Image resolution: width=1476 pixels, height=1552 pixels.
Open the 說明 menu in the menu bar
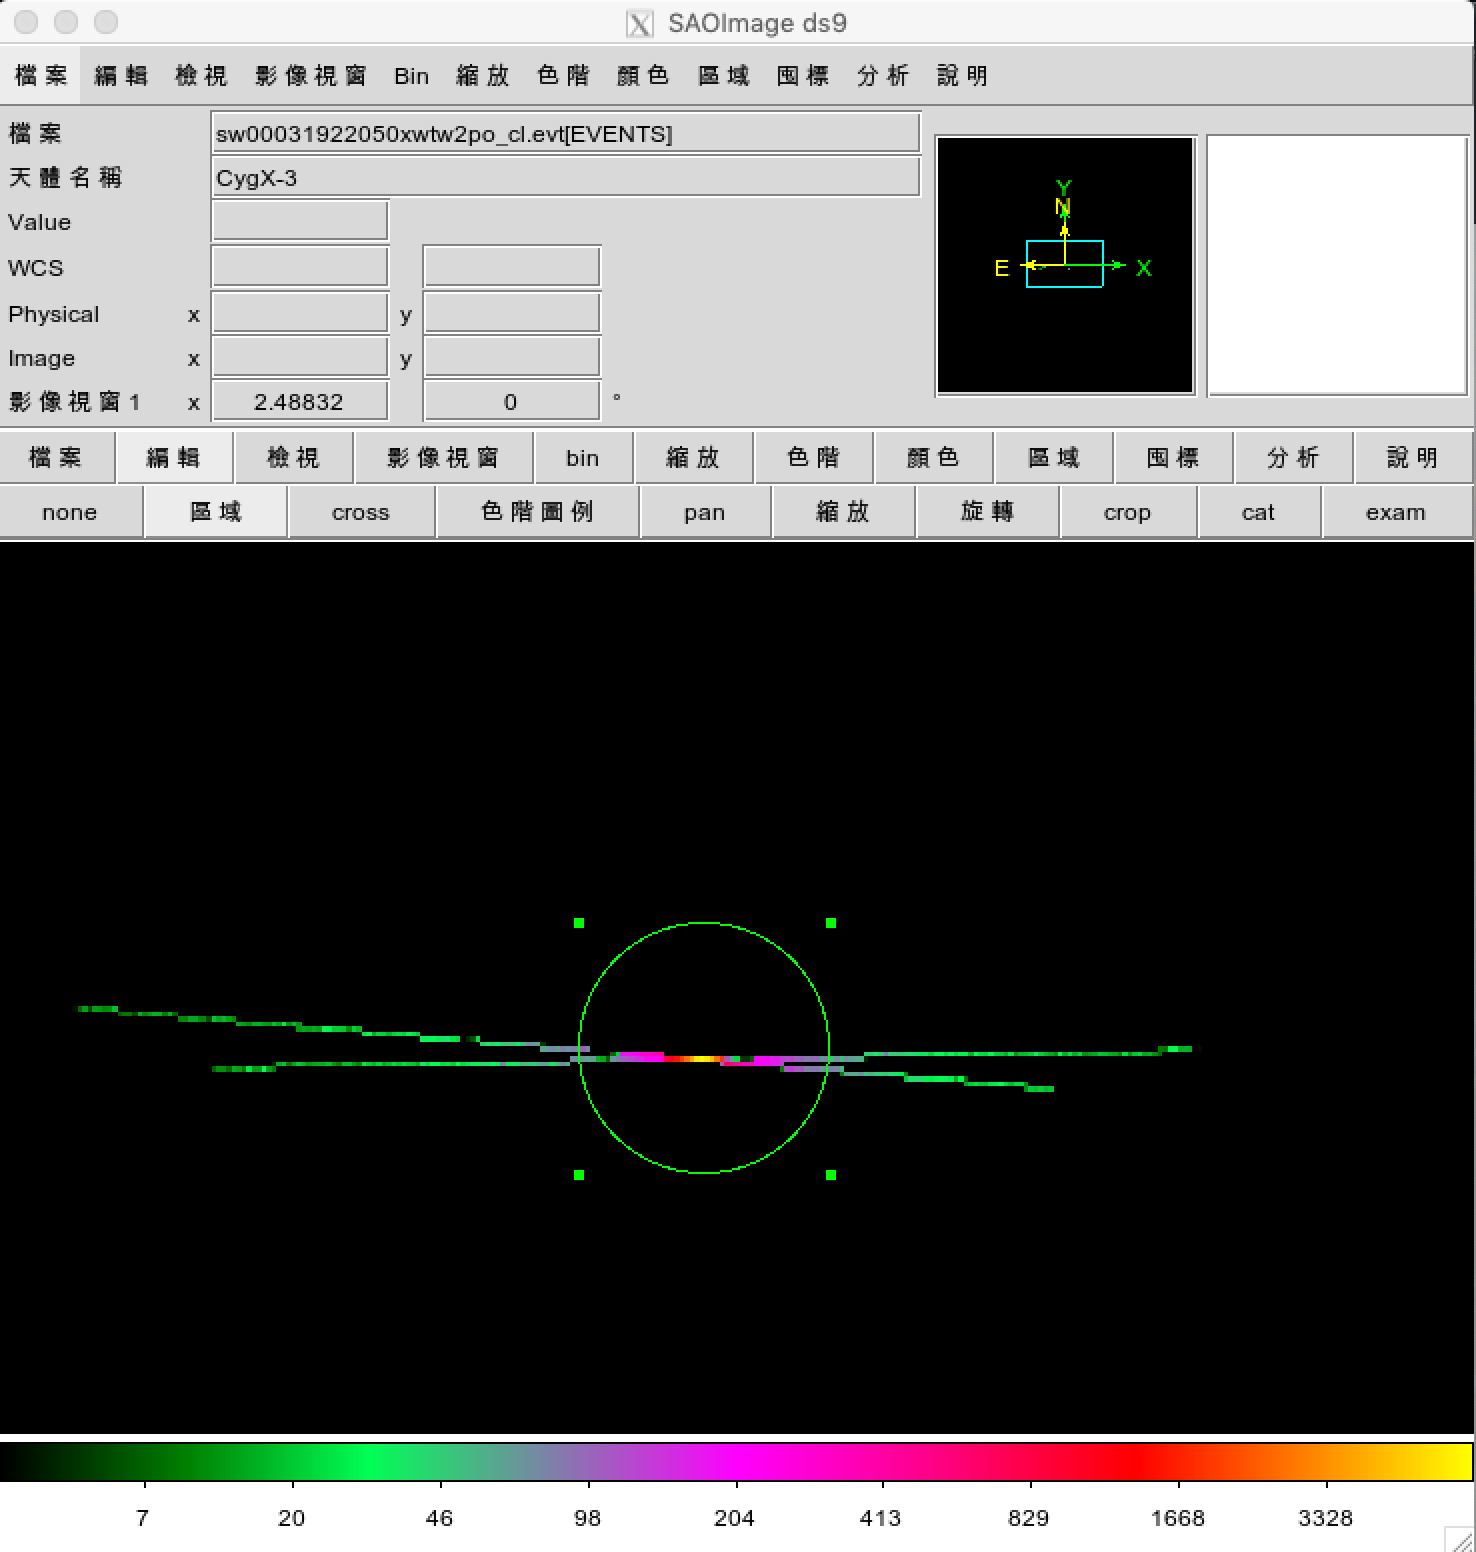963,76
